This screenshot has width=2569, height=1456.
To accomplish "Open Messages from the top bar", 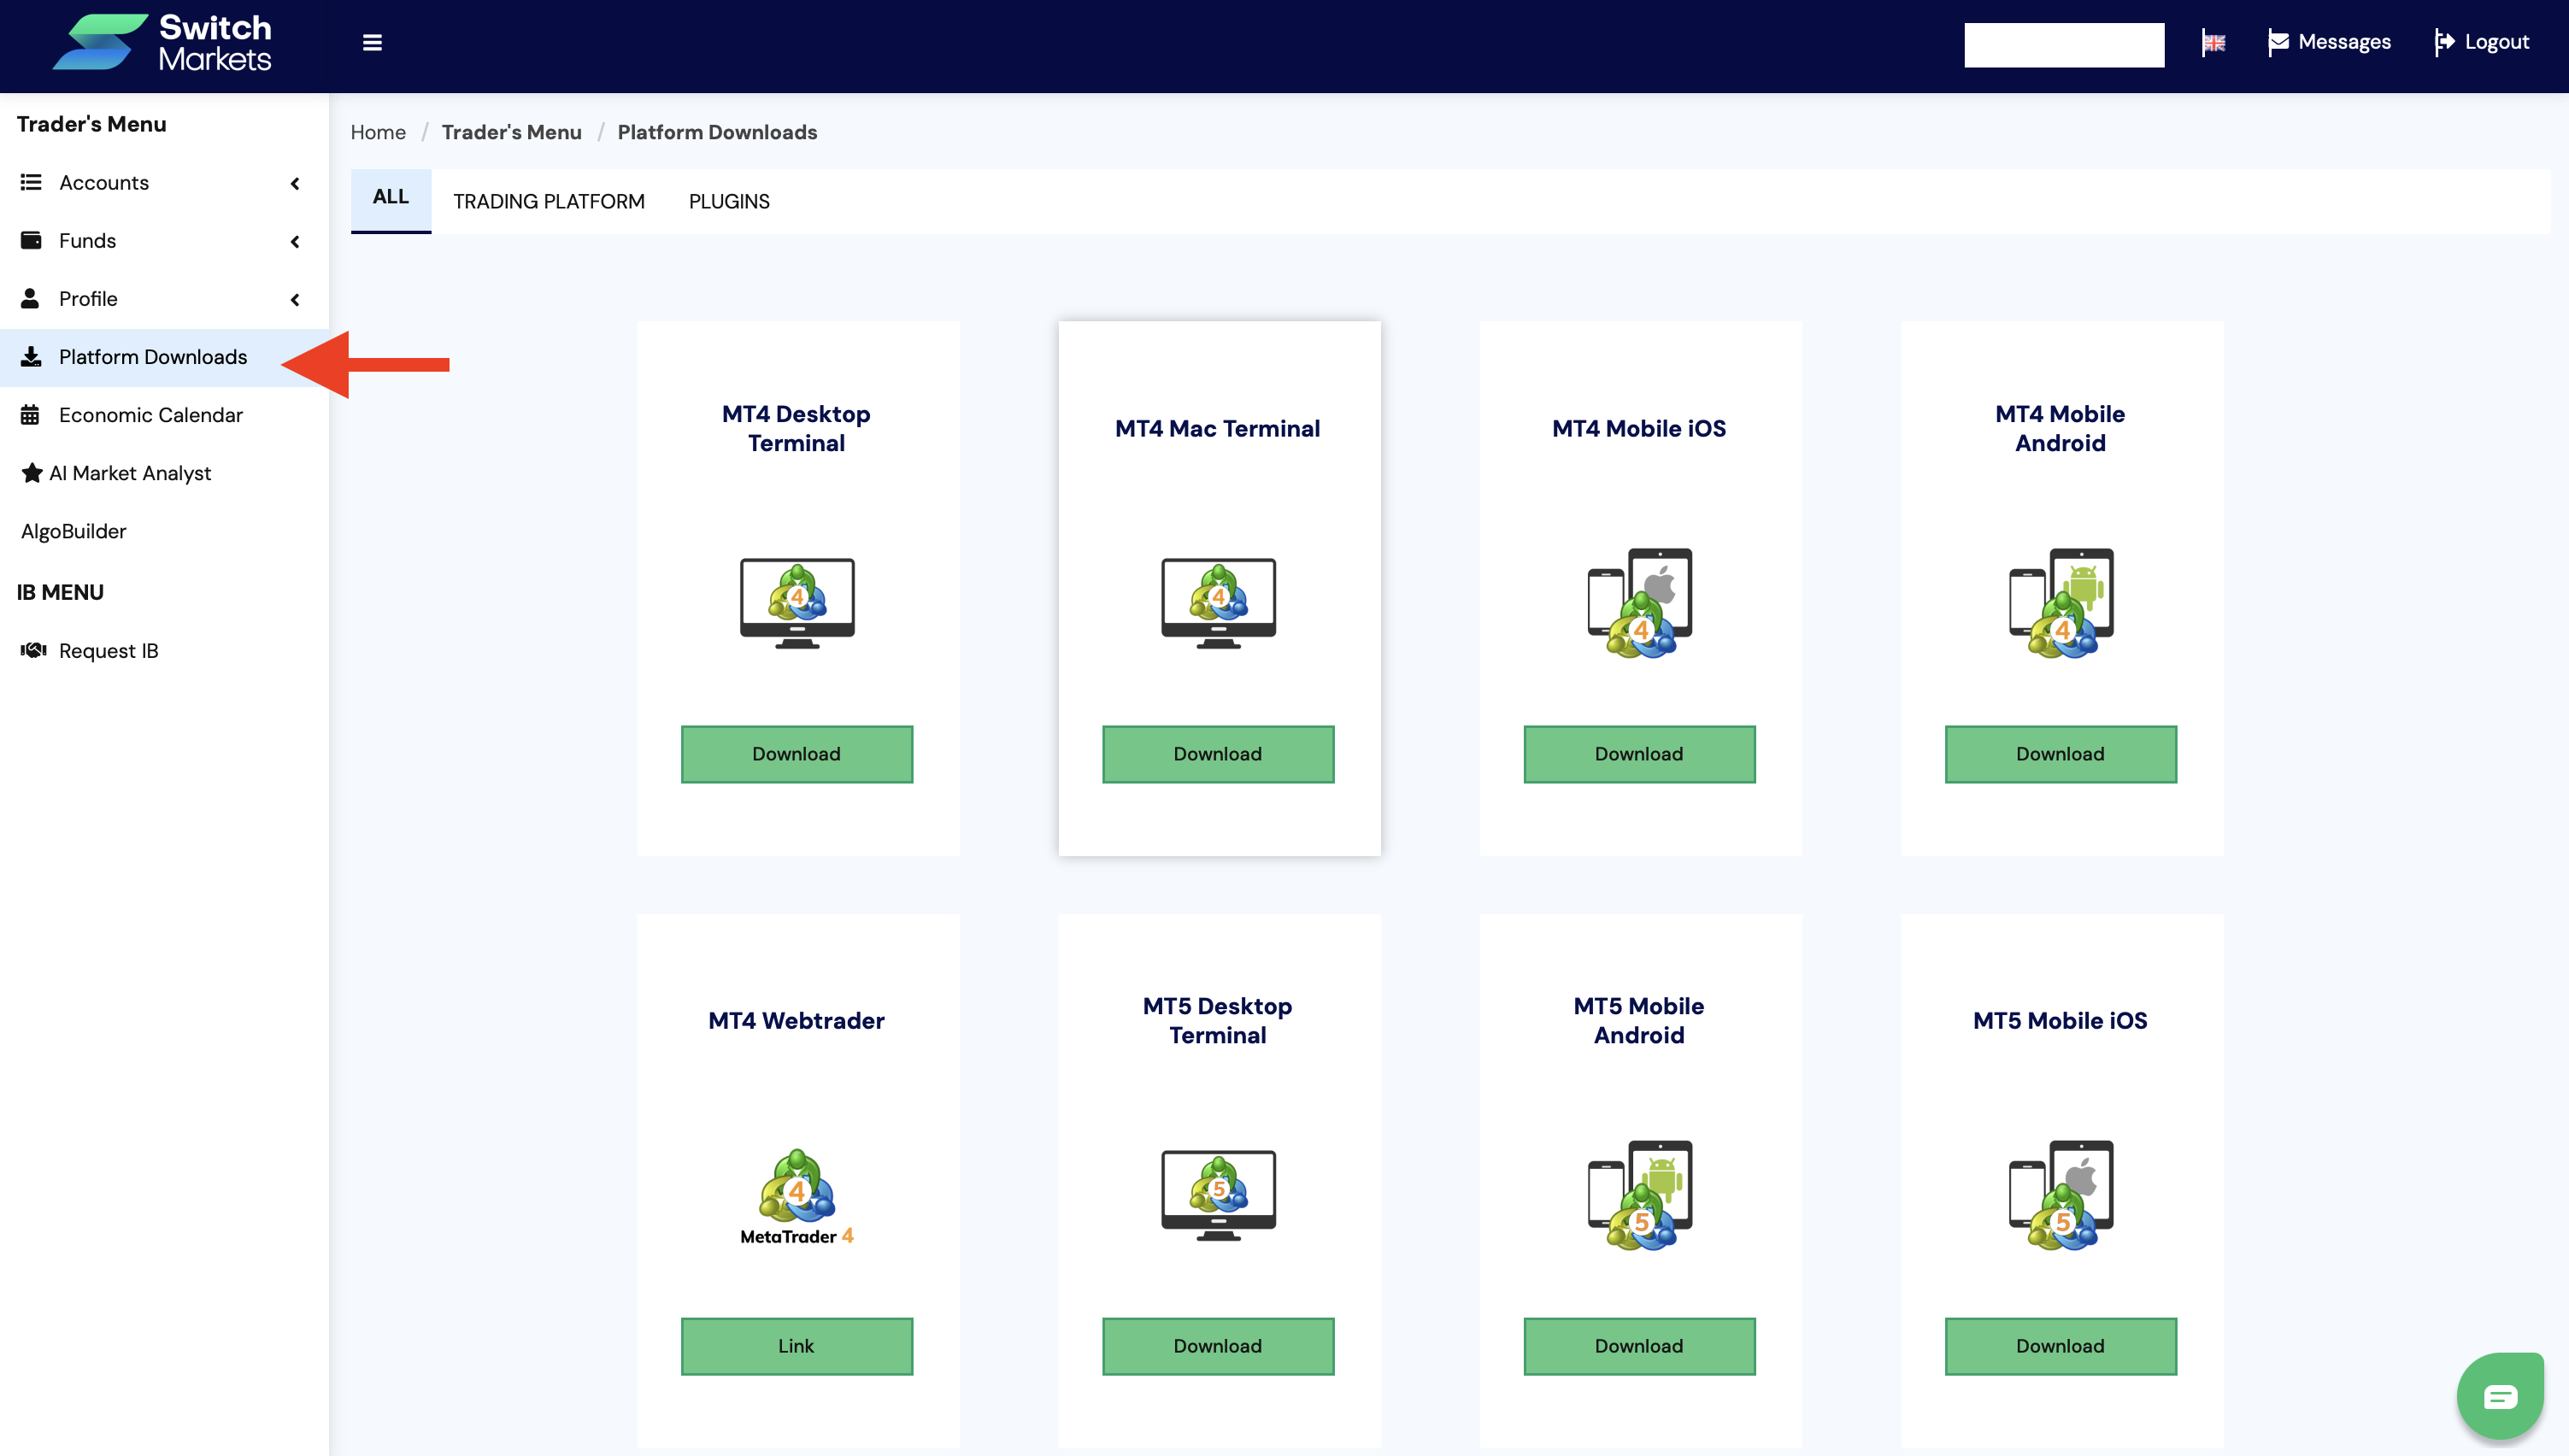I will [2329, 42].
